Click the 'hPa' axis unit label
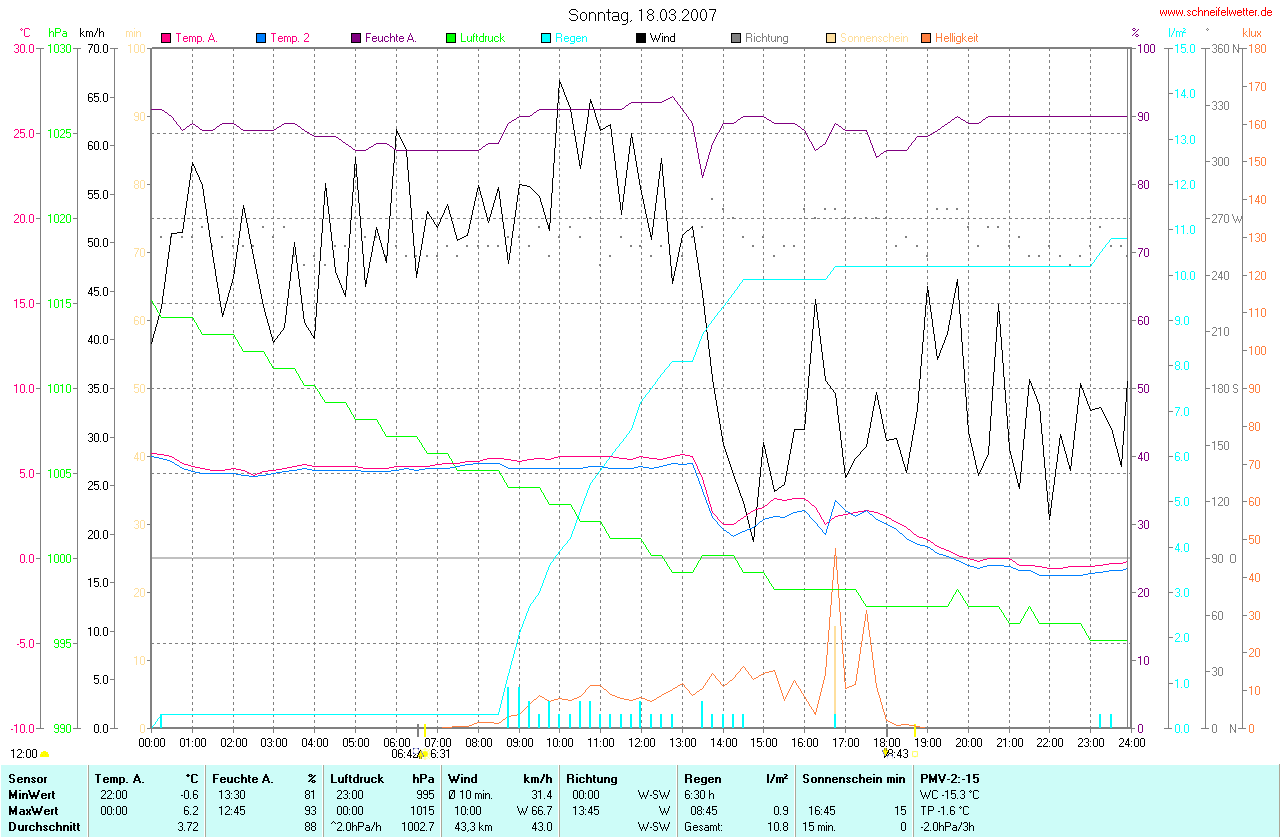 point(57,32)
